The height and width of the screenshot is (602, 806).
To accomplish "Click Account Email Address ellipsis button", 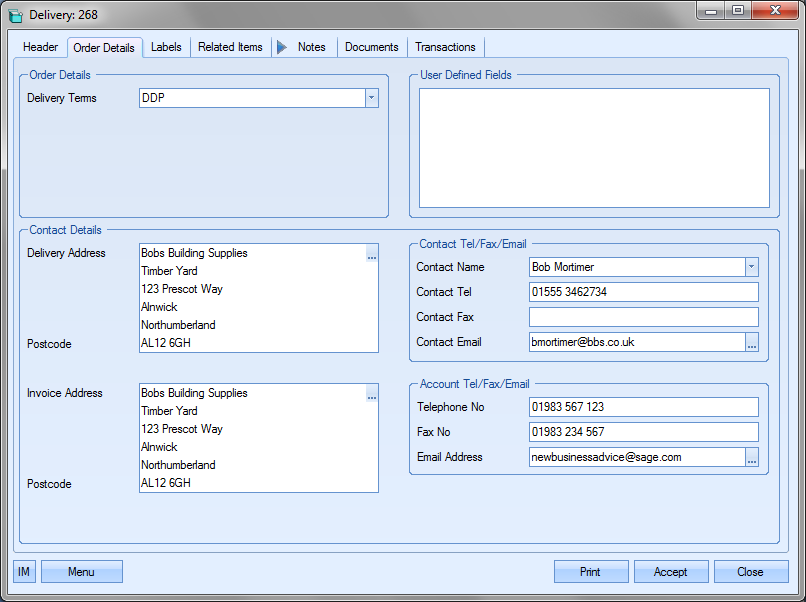I will click(752, 457).
